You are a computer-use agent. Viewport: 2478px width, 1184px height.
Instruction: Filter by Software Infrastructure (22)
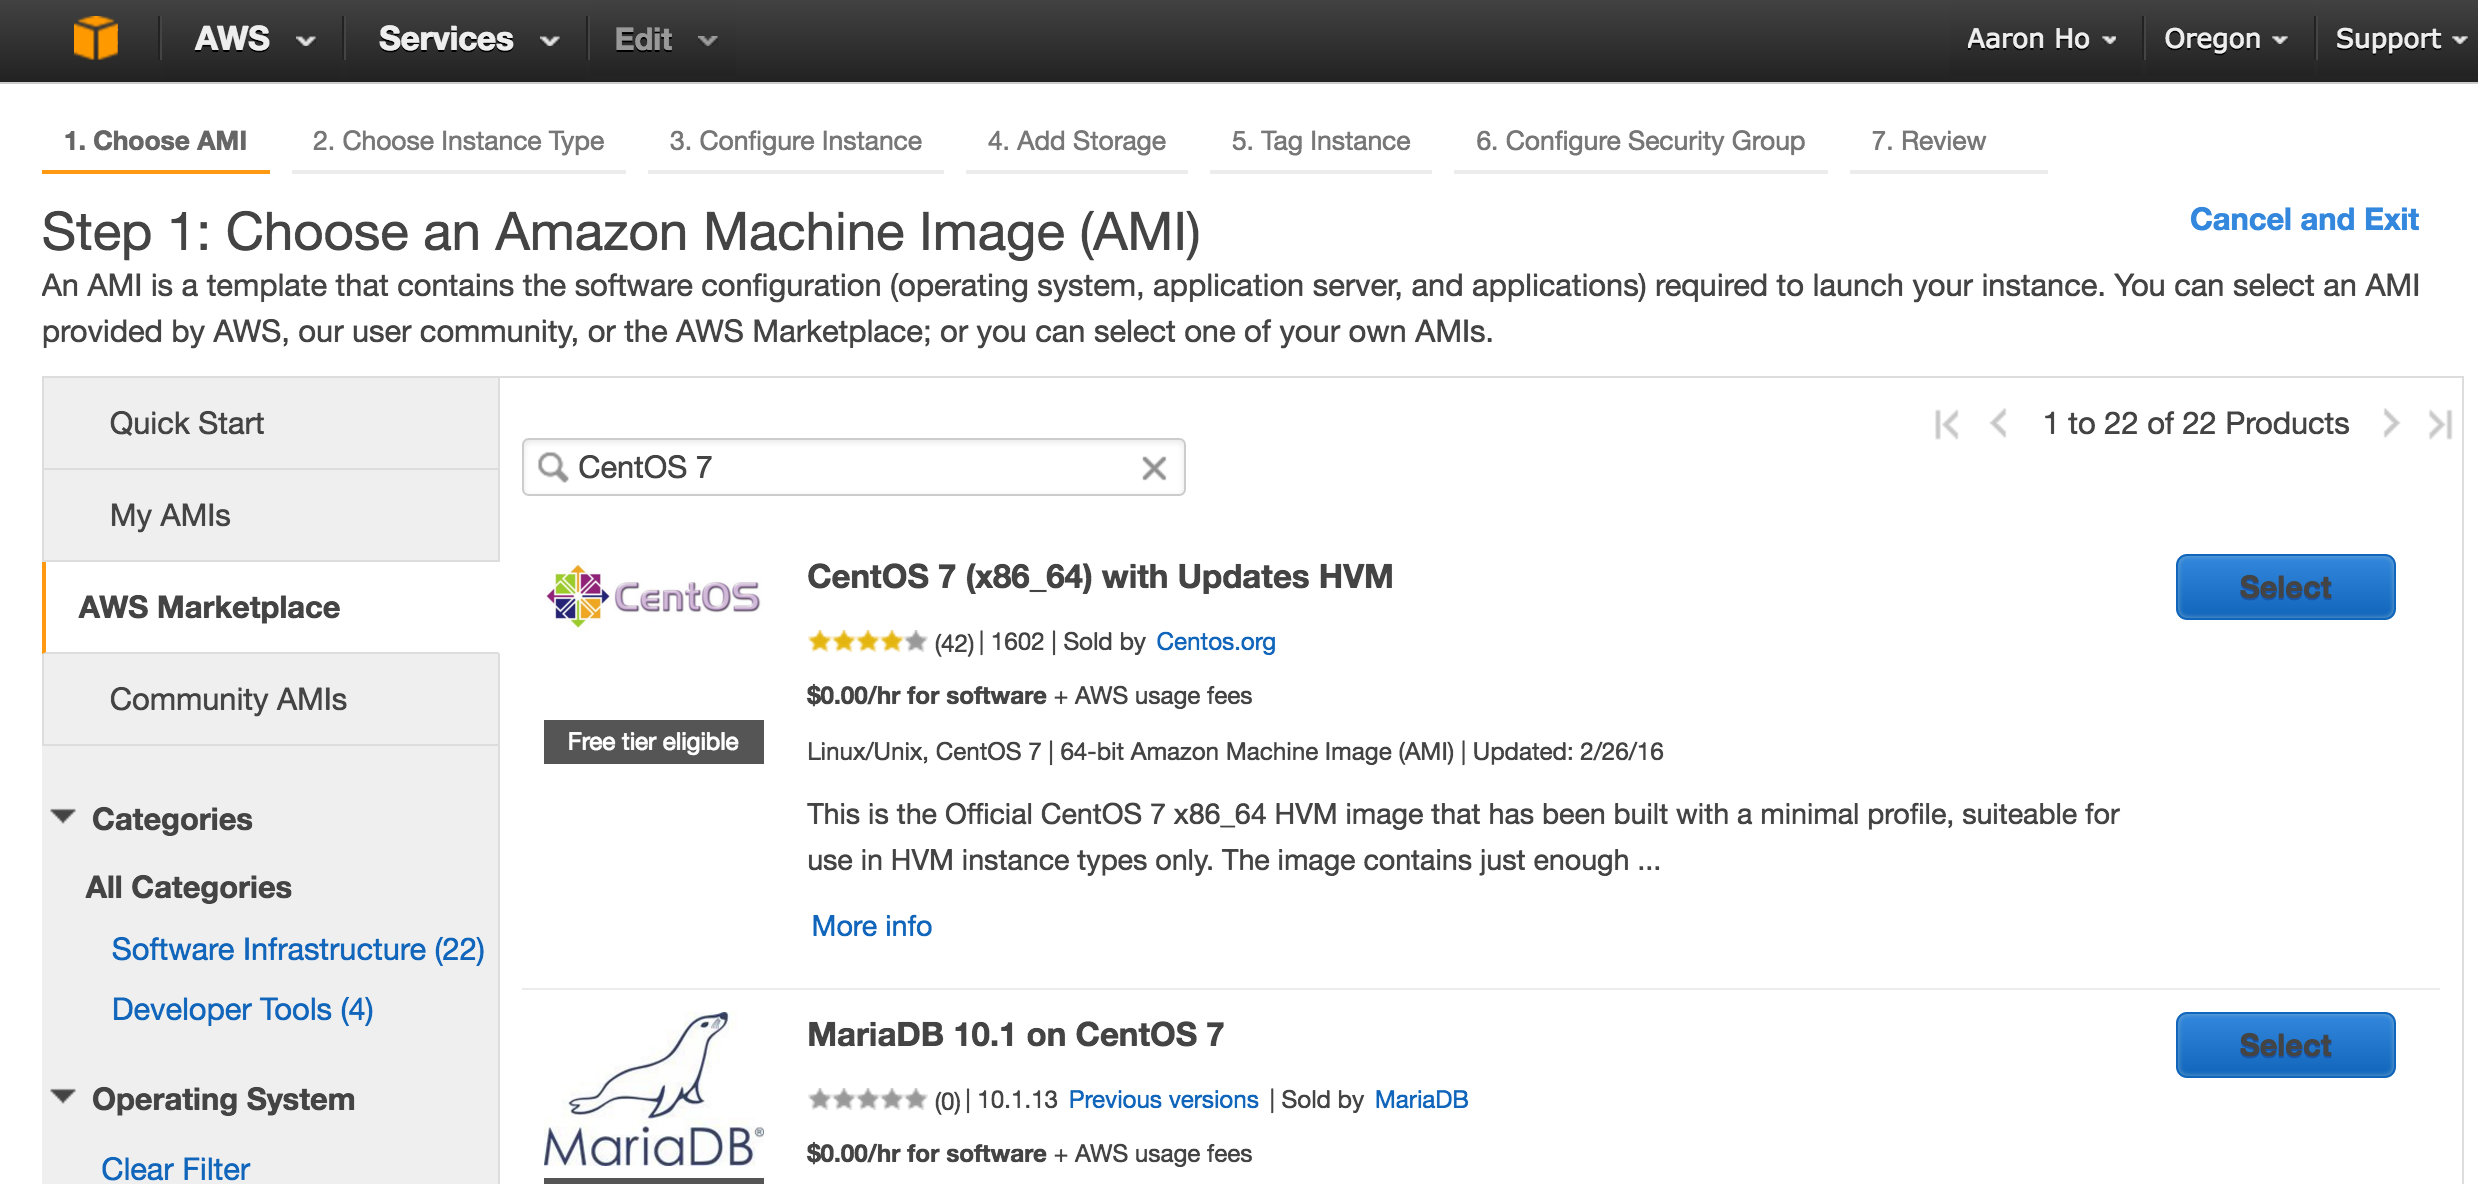298,949
